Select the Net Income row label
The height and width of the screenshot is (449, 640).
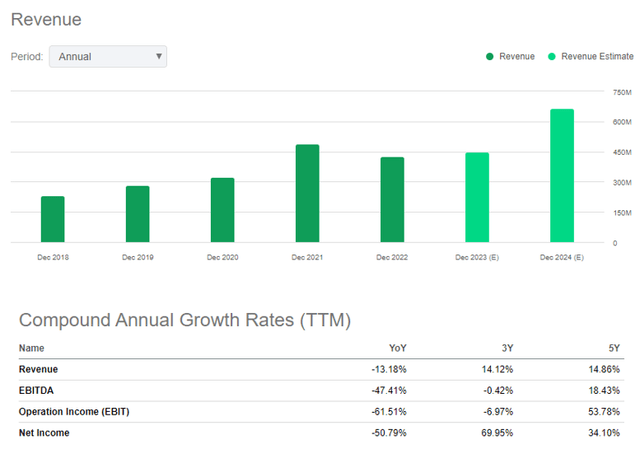tap(45, 433)
